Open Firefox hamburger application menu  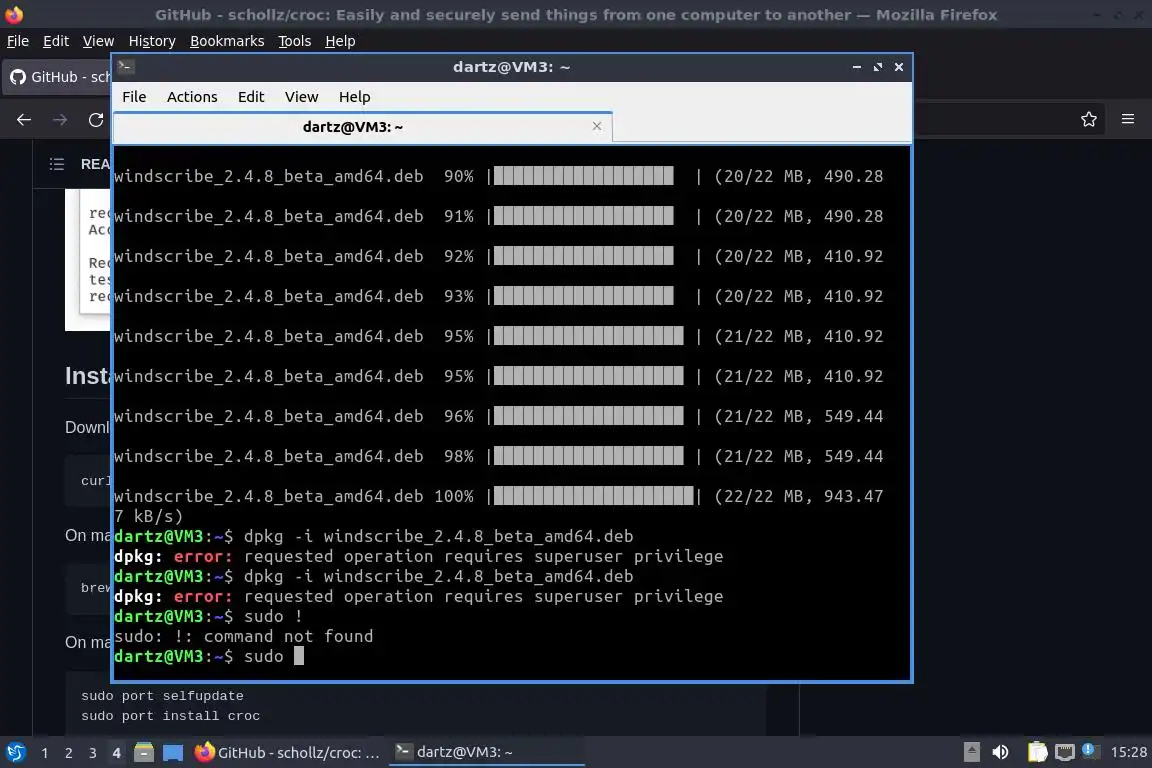[x=1128, y=119]
